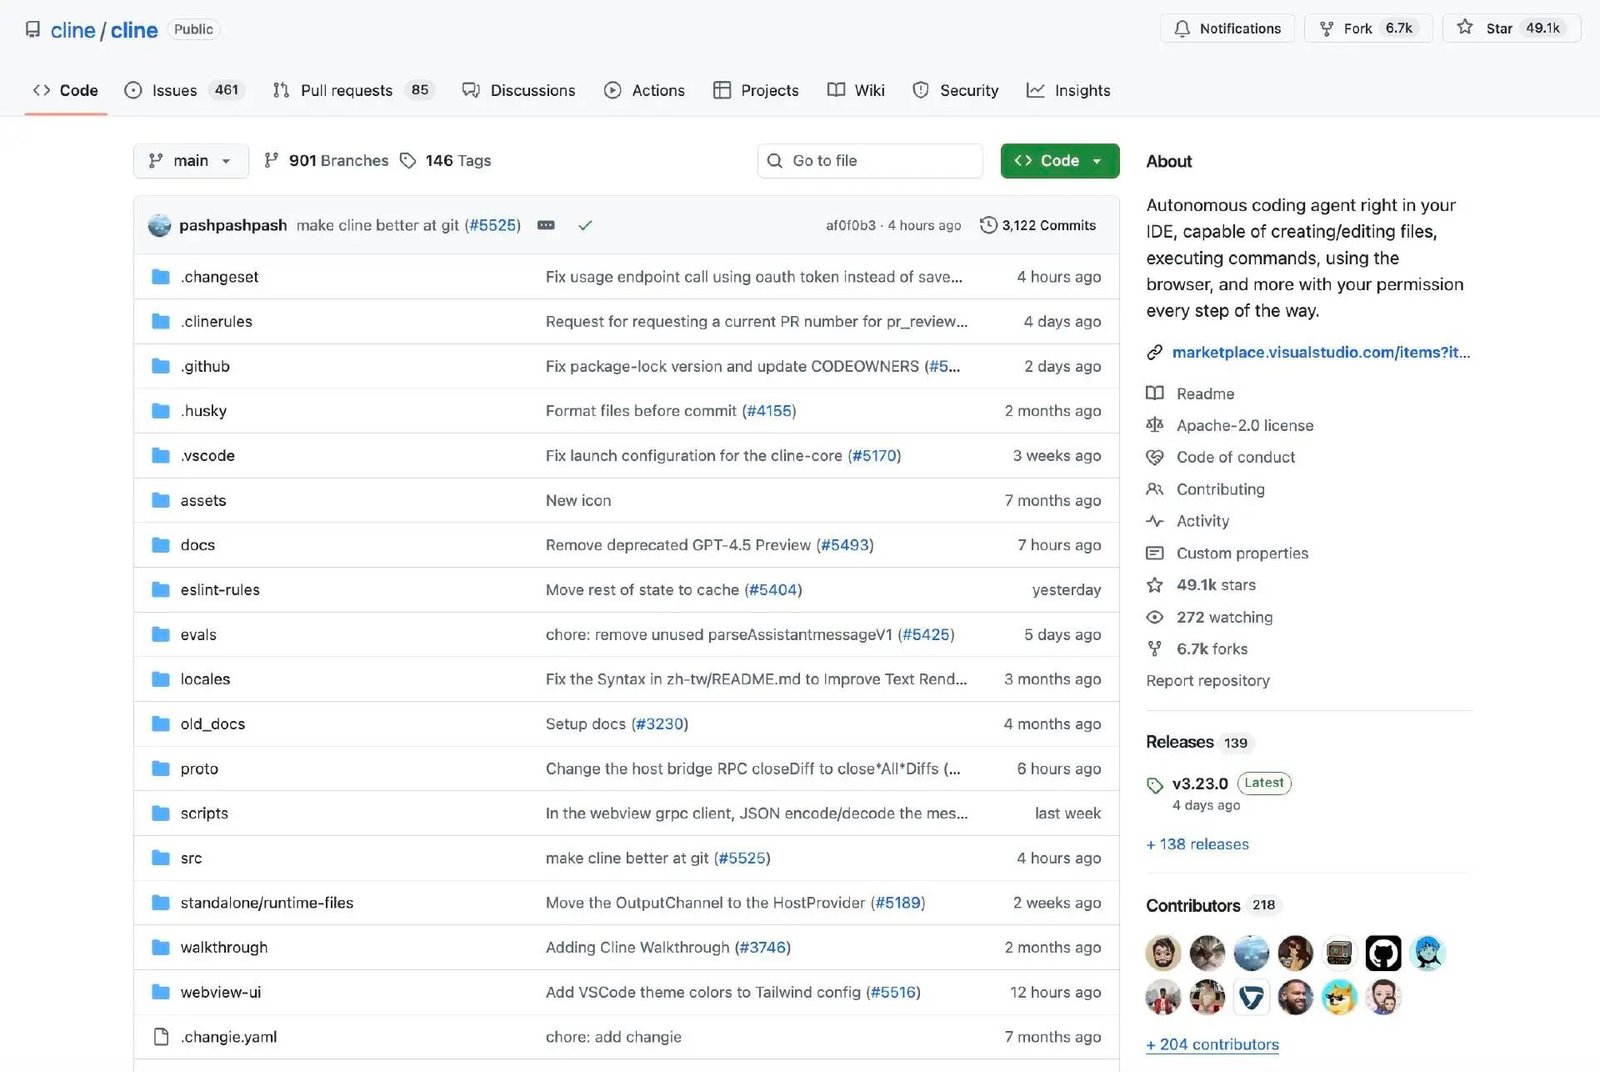Open the .changeset folder icon
Viewport: 1600px width, 1072px height.
160,277
